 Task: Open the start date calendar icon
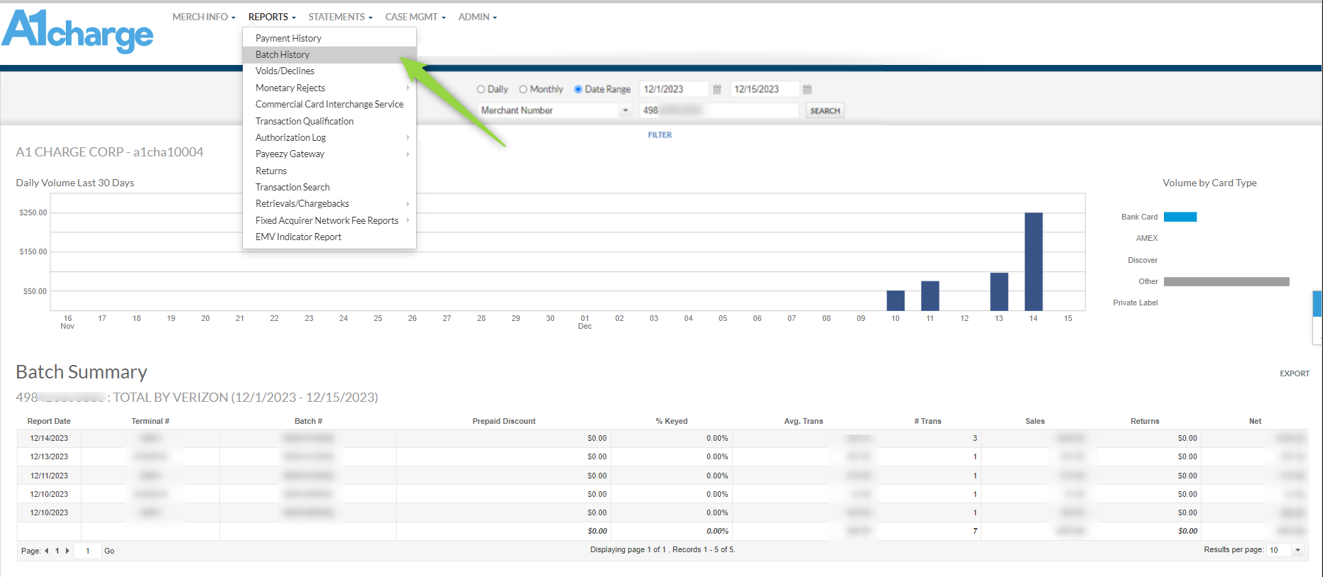coord(717,89)
